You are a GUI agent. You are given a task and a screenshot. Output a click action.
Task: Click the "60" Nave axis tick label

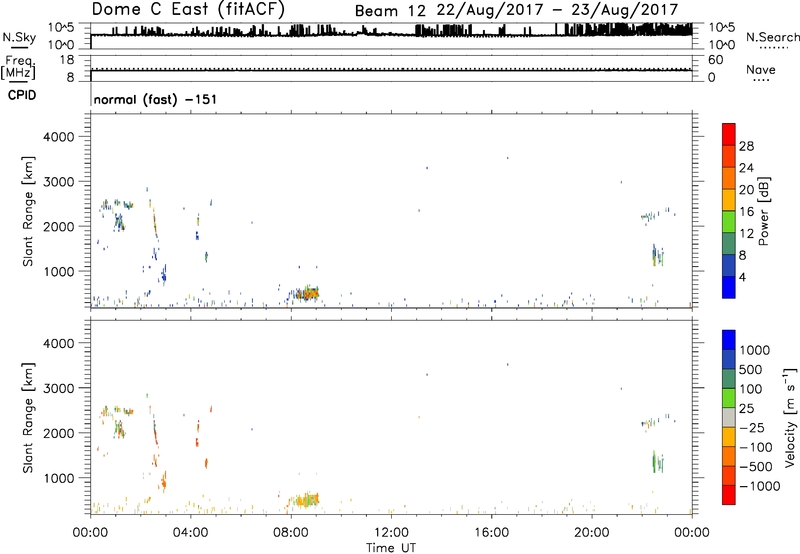pos(715,59)
